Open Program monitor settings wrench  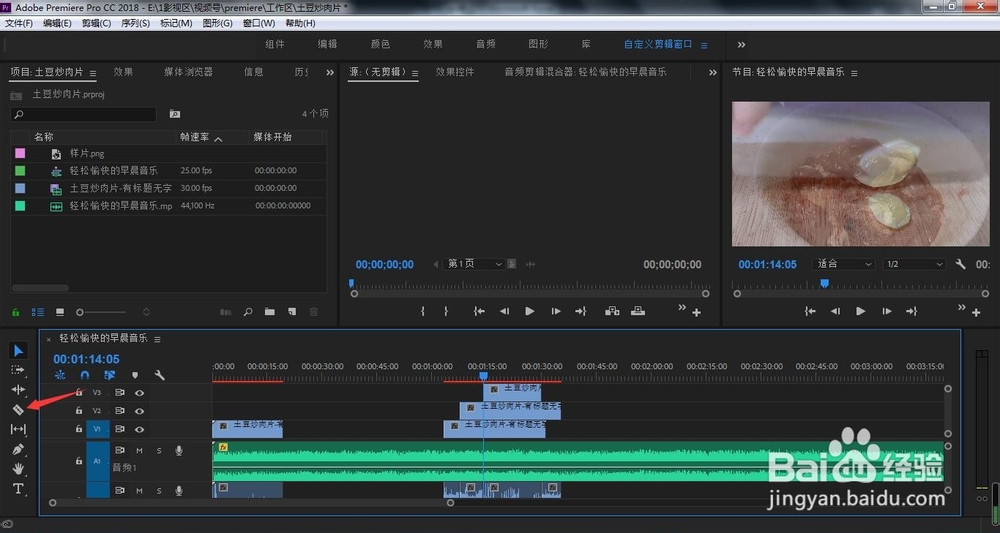click(960, 264)
